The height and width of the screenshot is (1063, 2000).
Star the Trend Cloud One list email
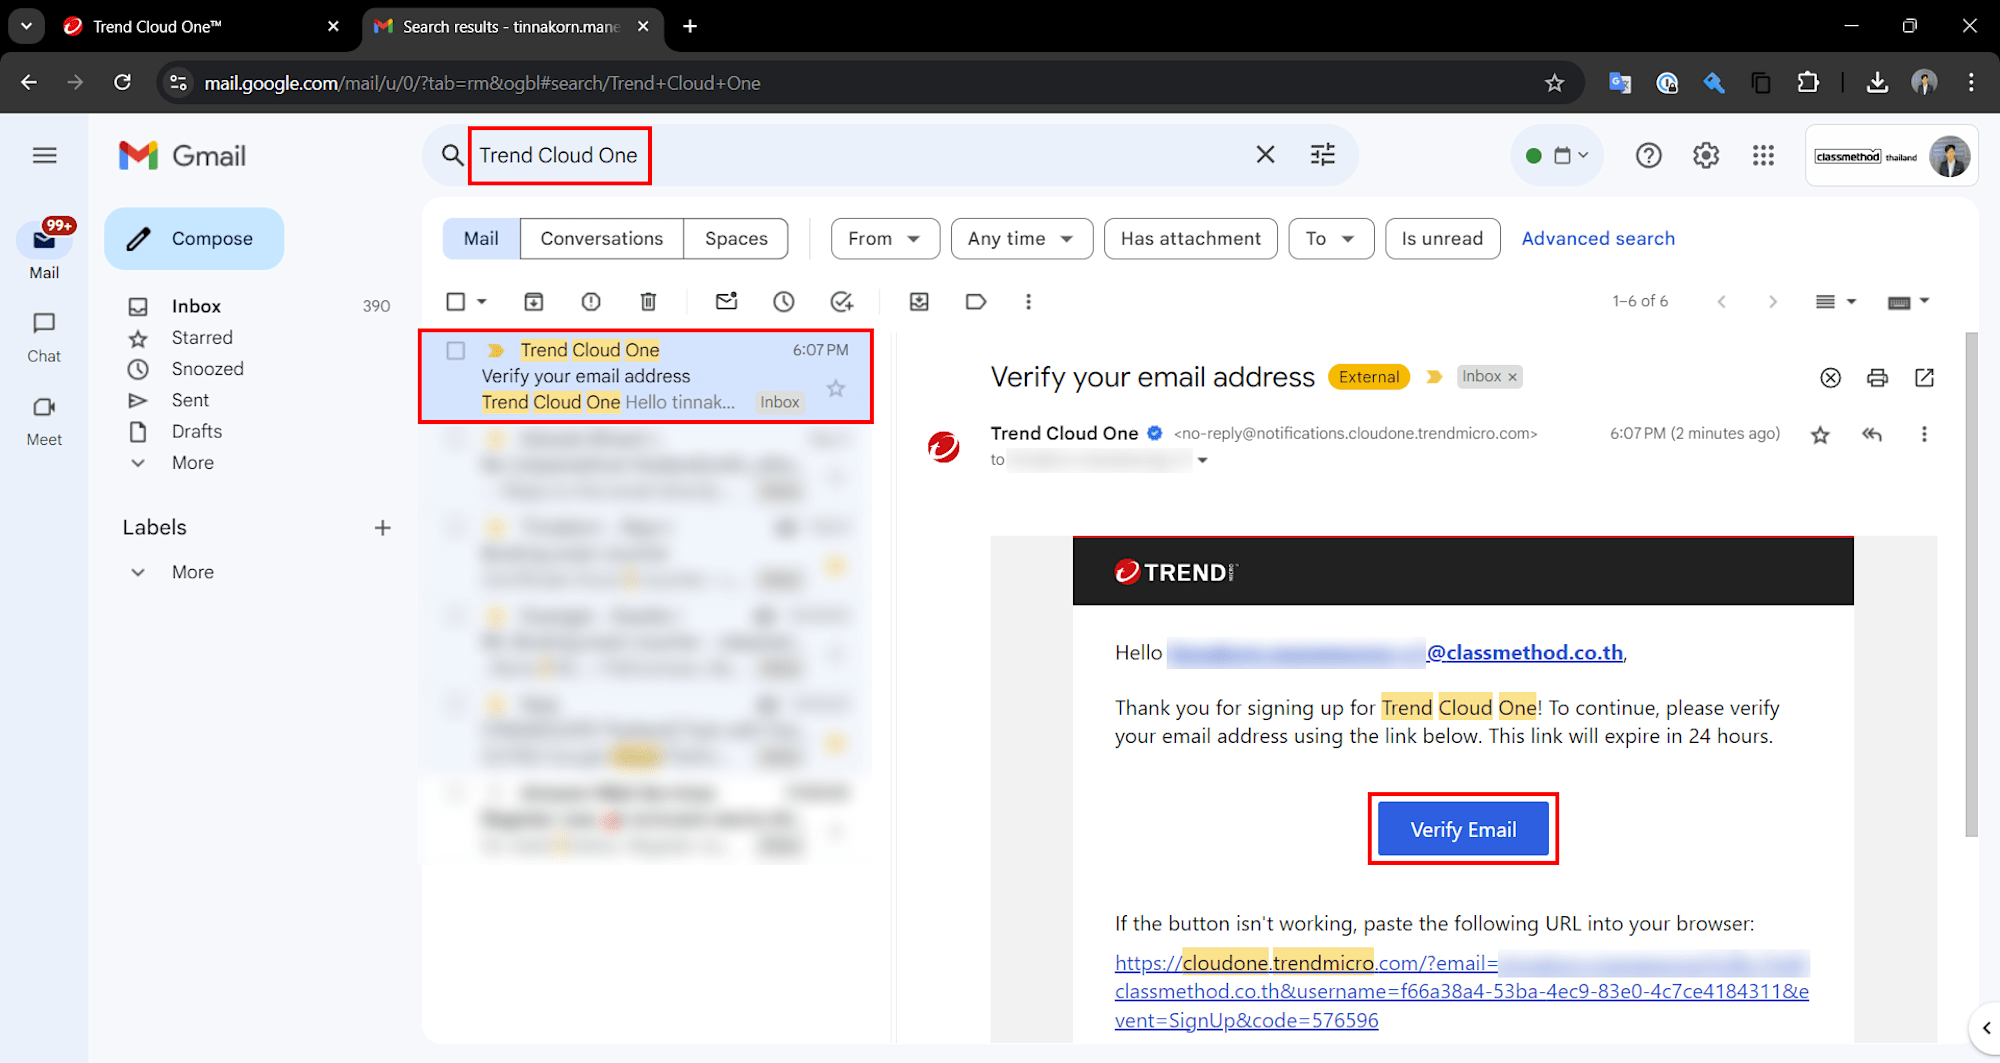point(836,388)
